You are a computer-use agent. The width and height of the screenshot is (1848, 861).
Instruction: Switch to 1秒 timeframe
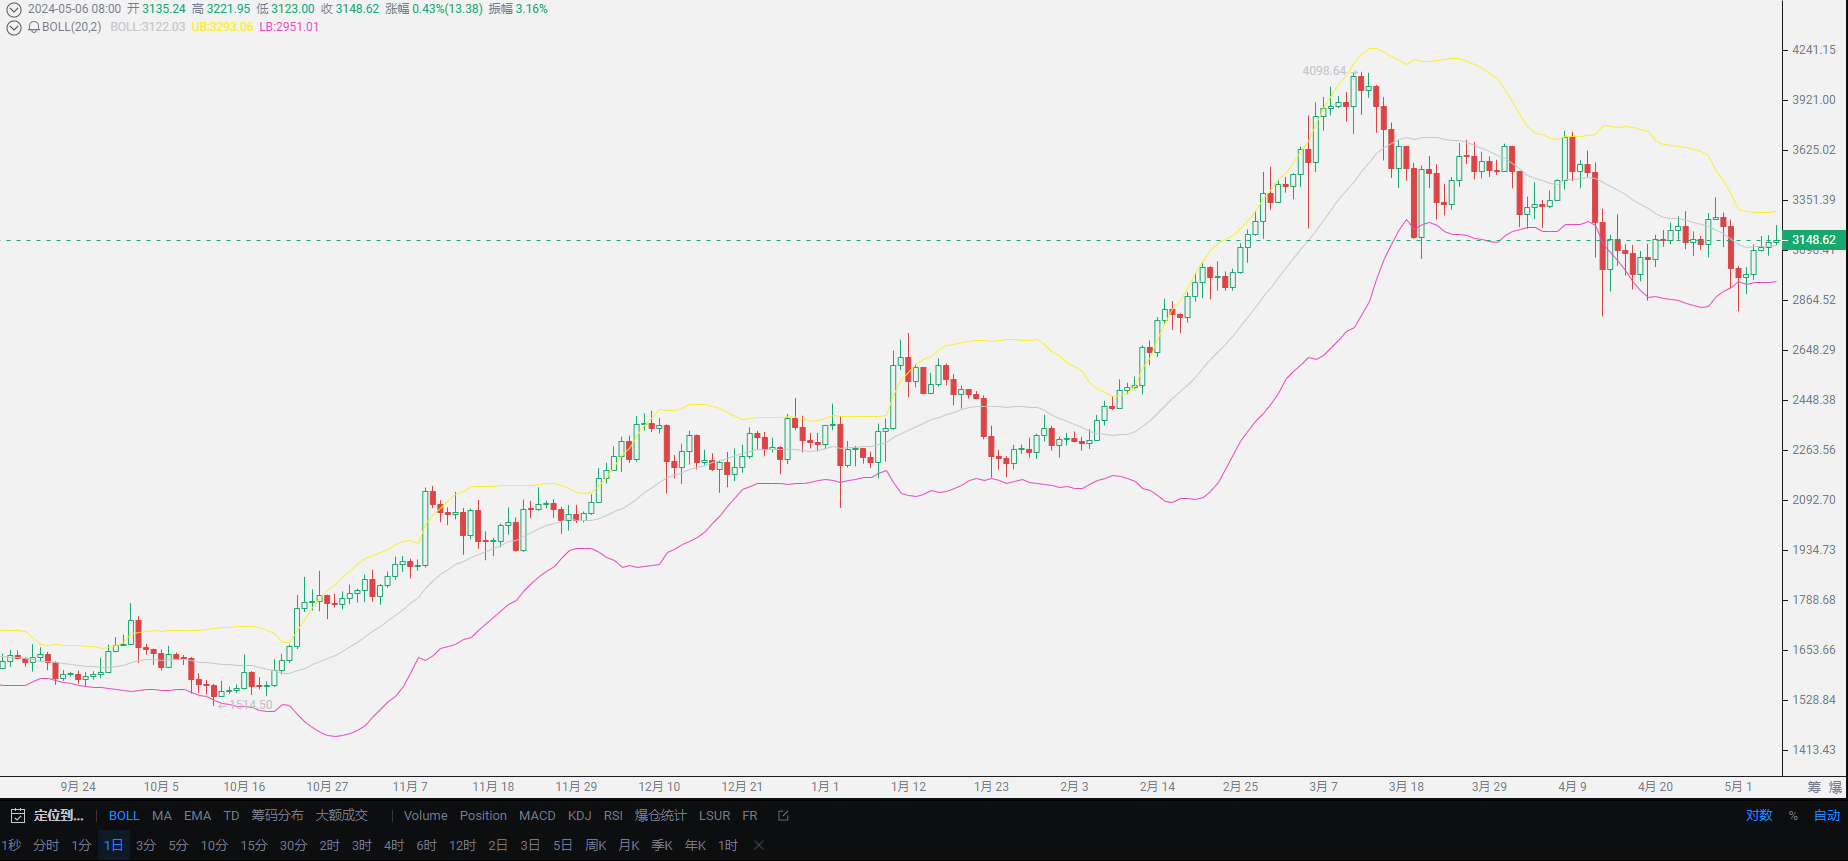click(x=11, y=846)
